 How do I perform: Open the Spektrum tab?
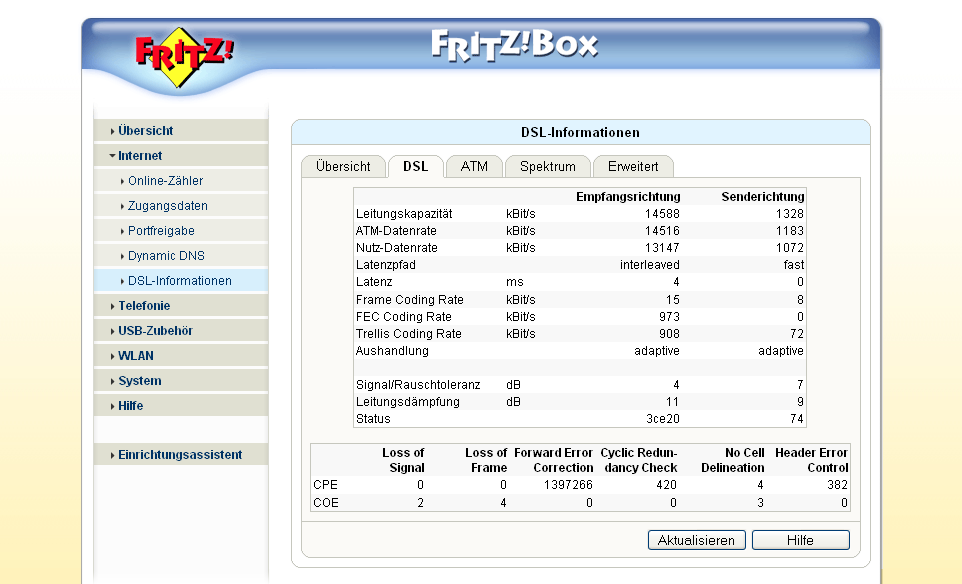[548, 167]
